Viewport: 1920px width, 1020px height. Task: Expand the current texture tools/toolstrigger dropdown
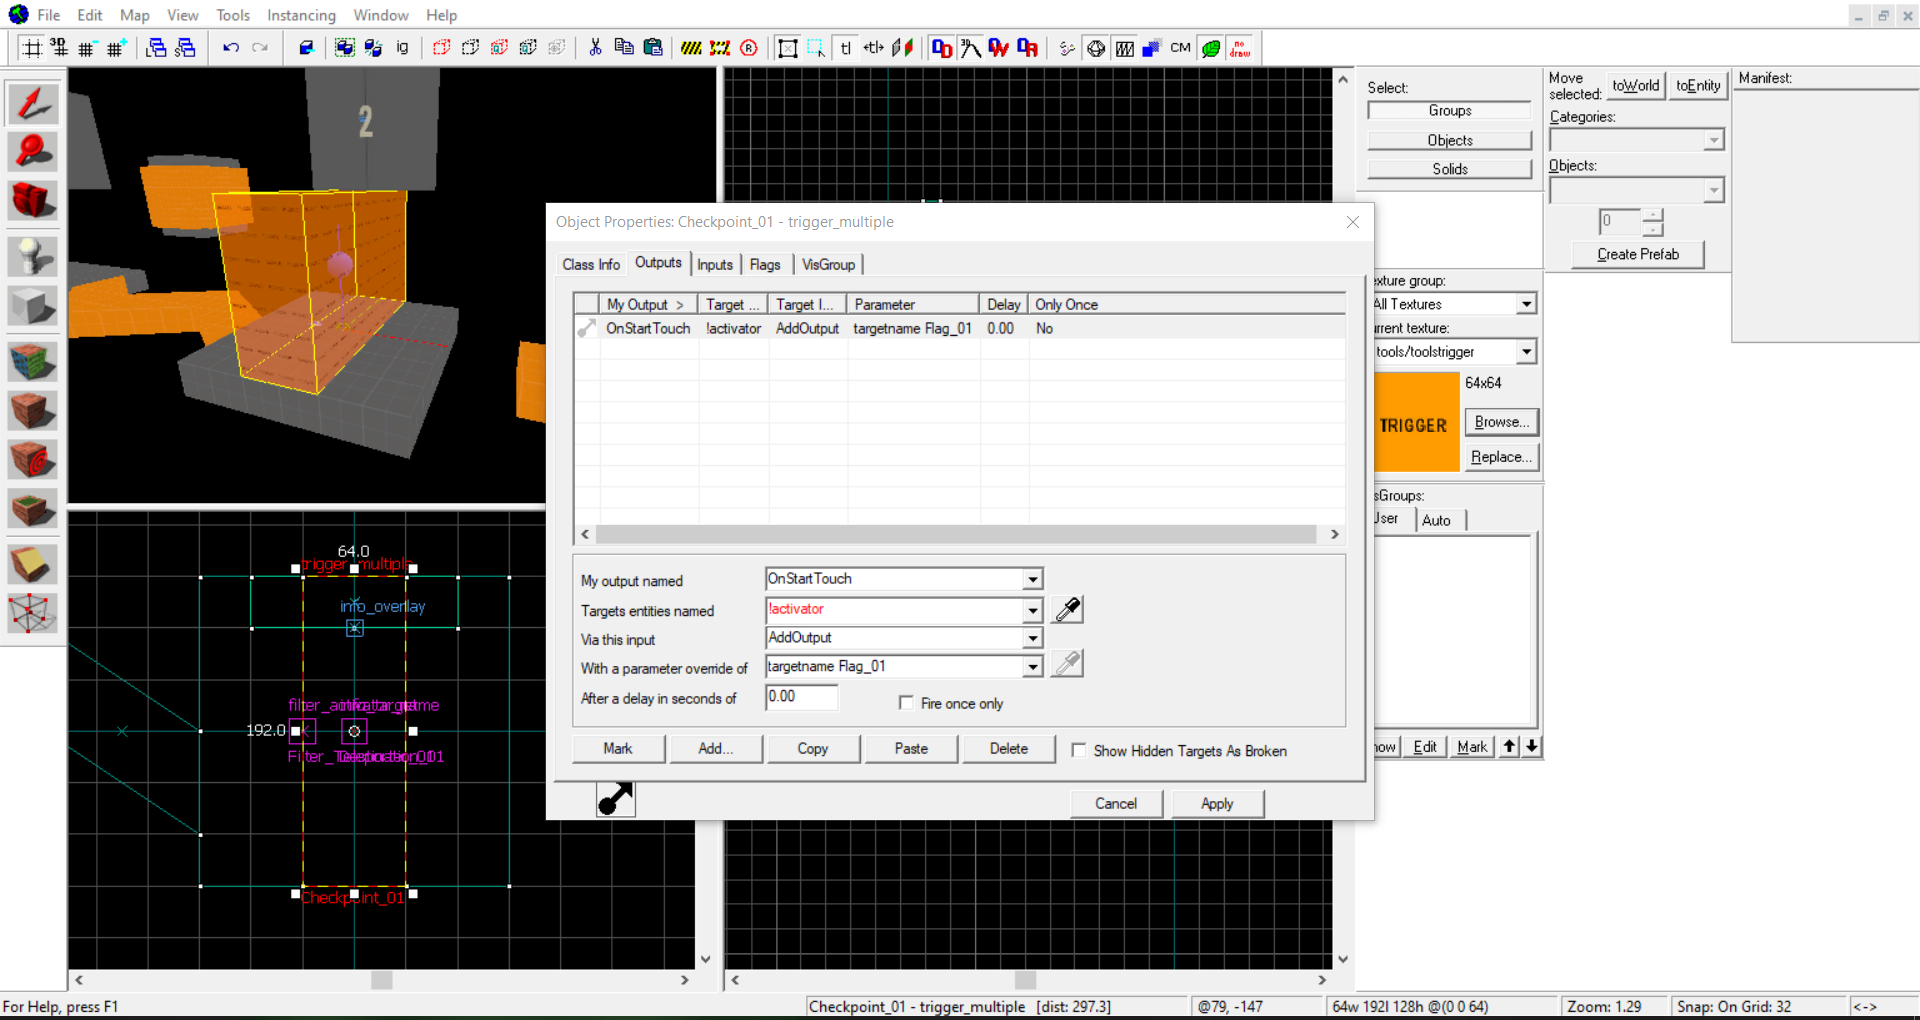pos(1526,352)
